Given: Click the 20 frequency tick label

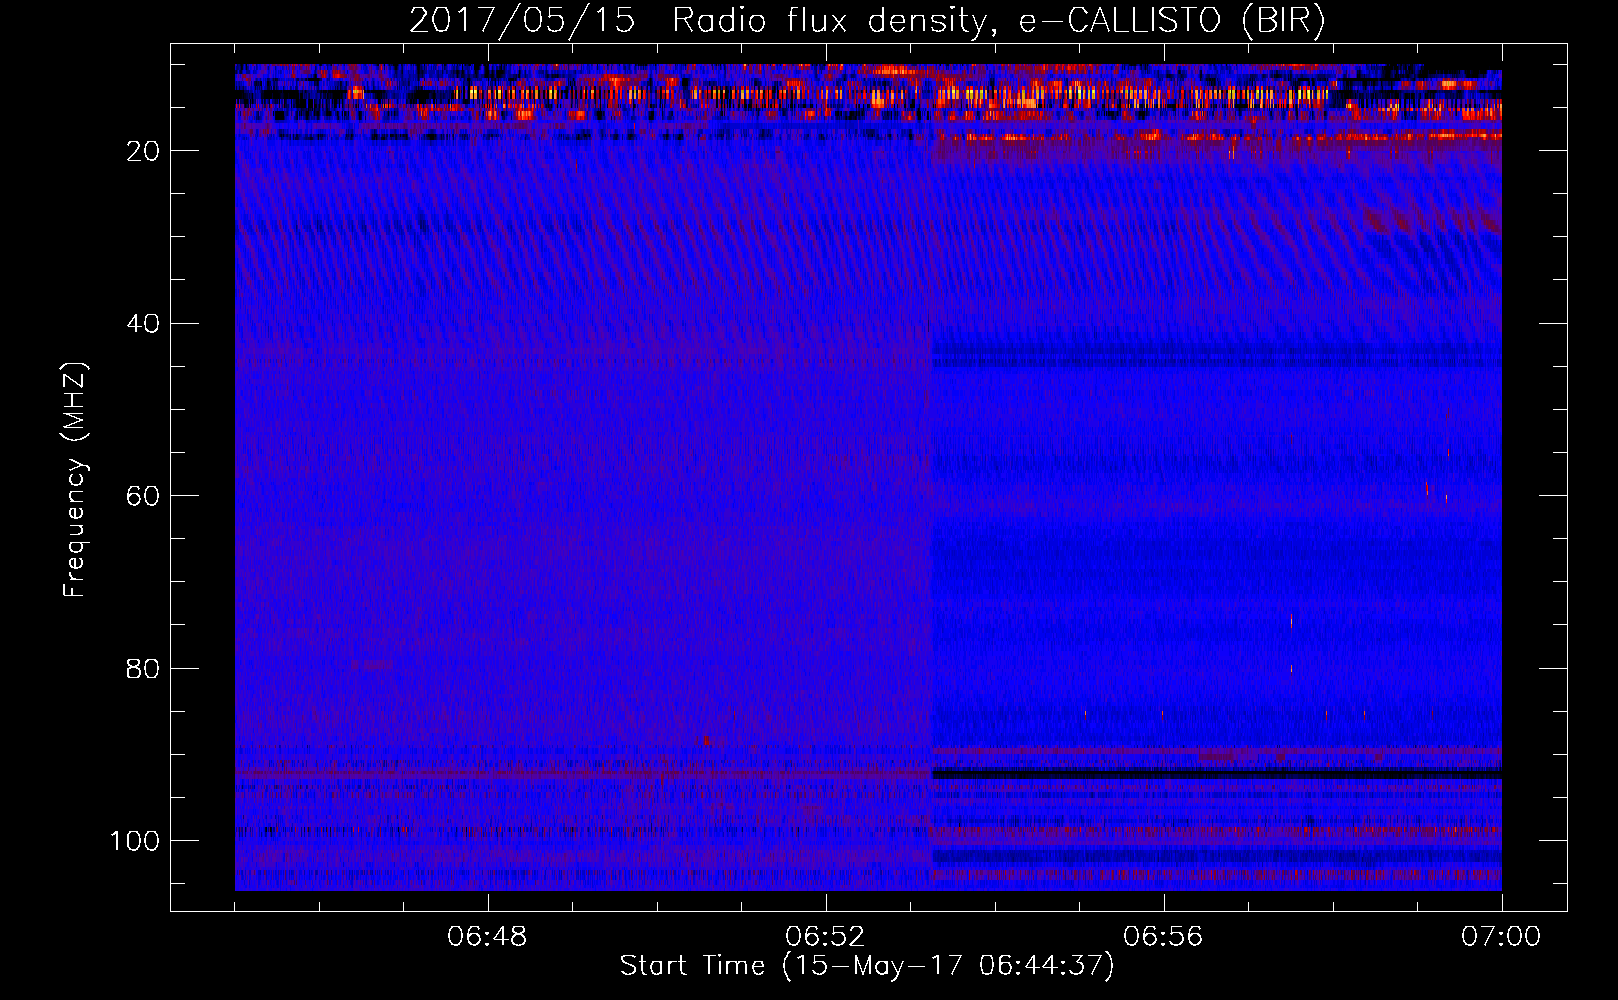Looking at the screenshot, I should (x=144, y=151).
